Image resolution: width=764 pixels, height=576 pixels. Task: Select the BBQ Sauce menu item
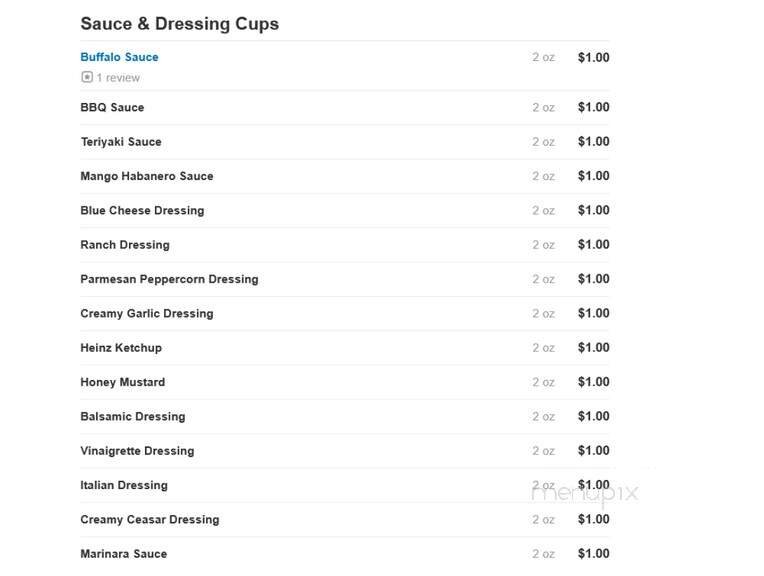pos(112,107)
